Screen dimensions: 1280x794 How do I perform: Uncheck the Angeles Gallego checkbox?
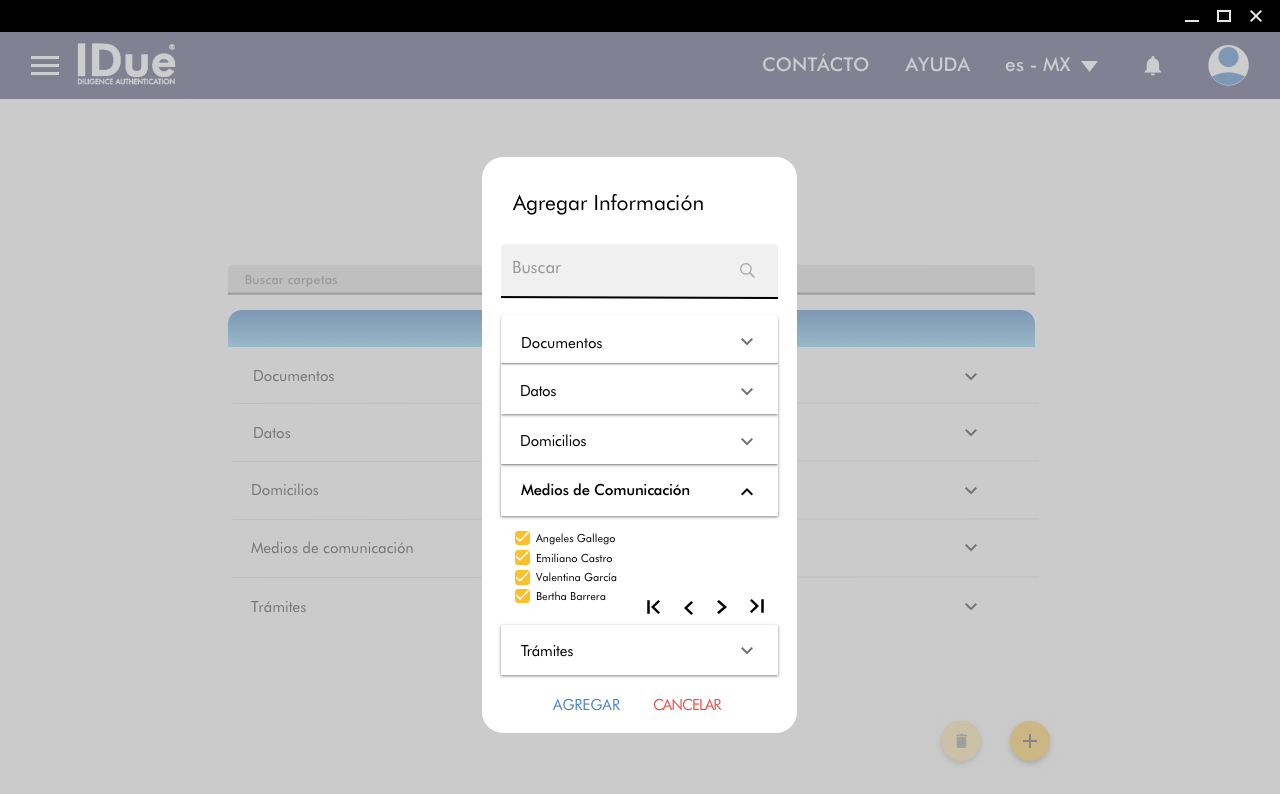pos(522,538)
